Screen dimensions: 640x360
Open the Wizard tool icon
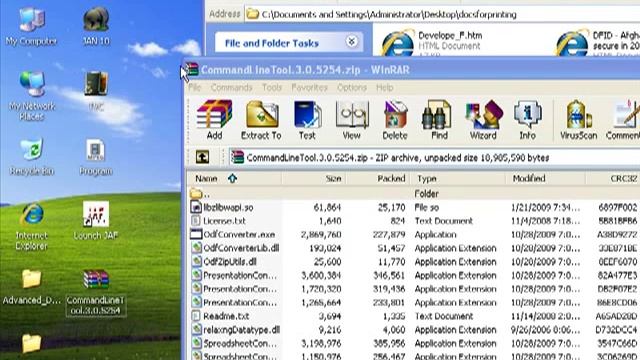[483, 120]
